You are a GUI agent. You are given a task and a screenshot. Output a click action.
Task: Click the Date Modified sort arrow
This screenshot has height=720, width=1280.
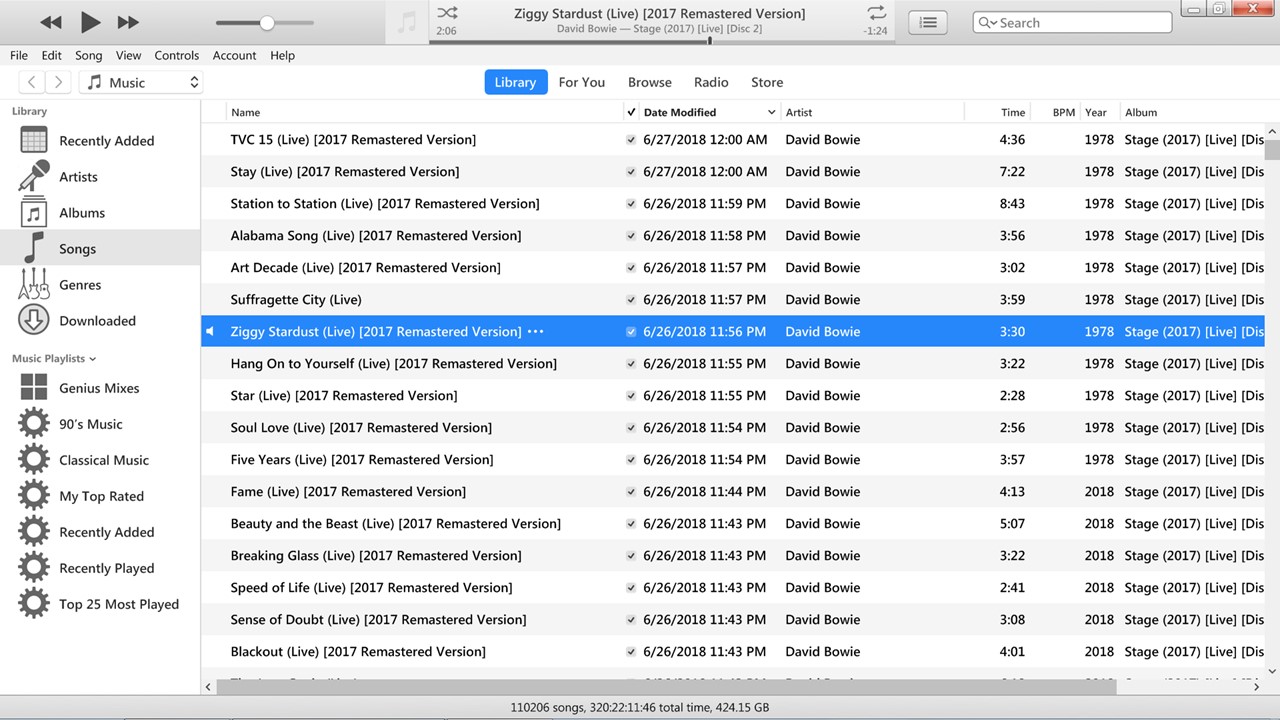(771, 112)
